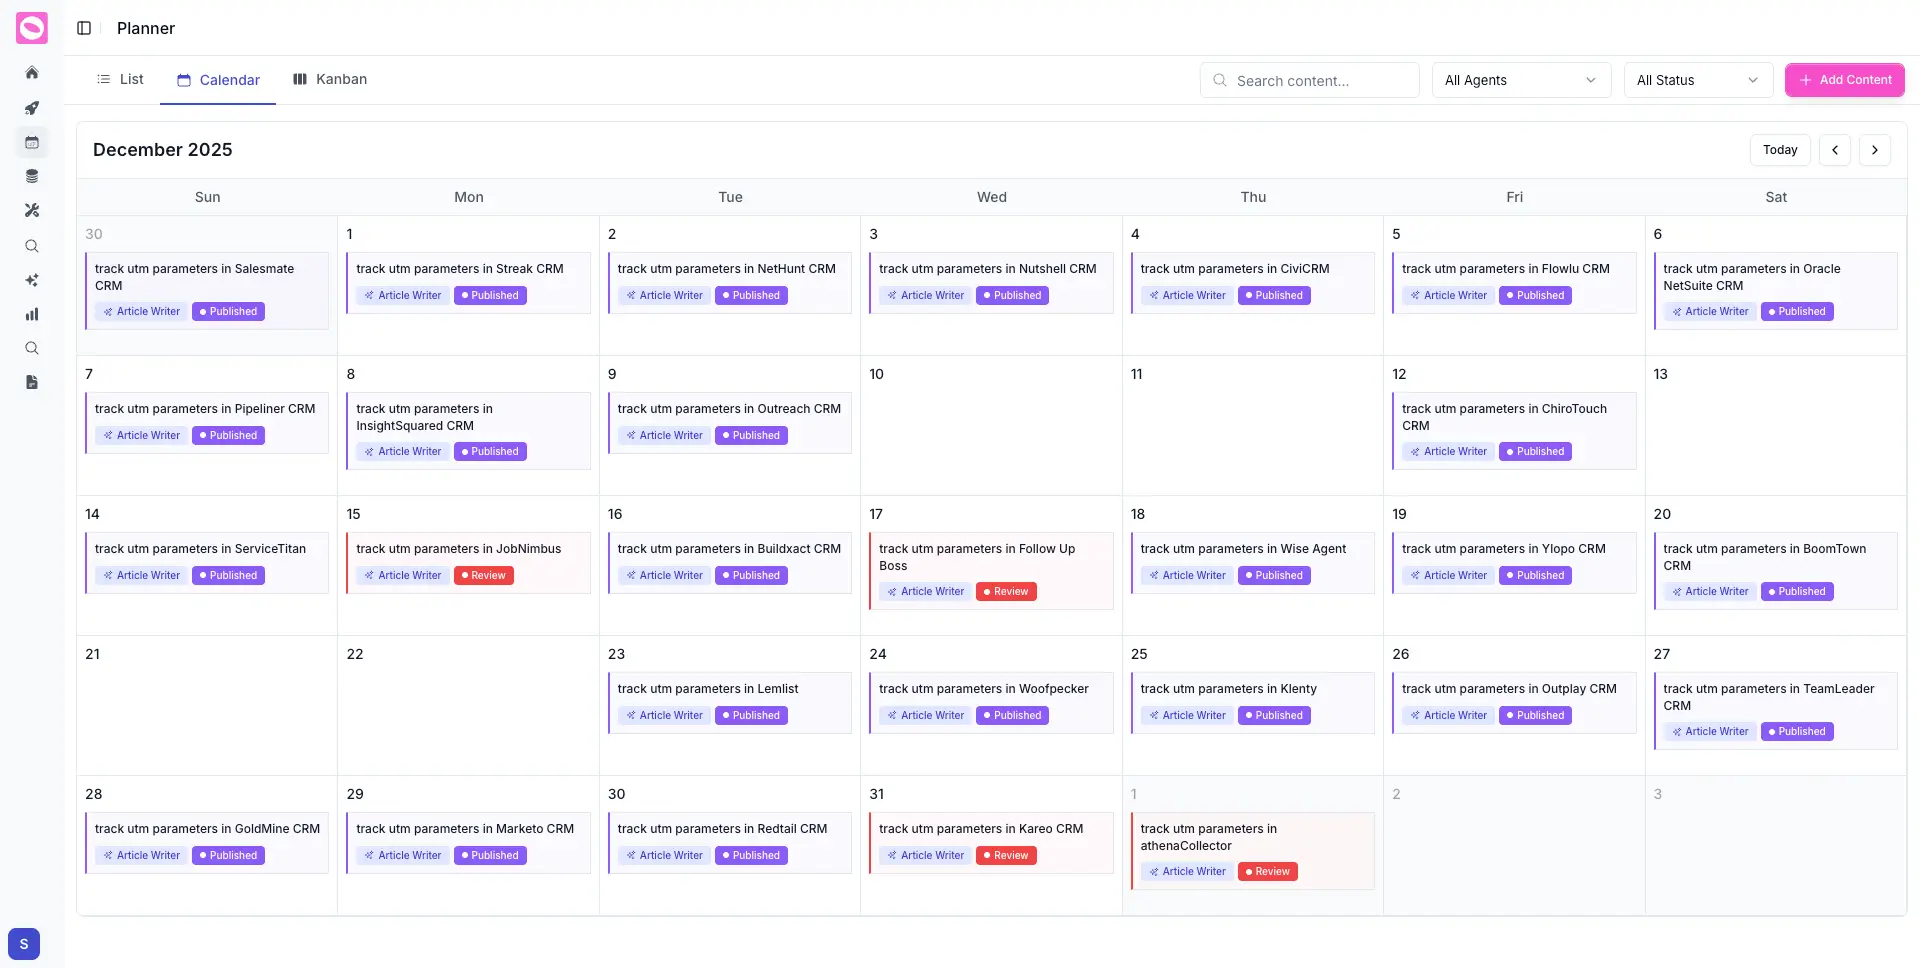Select the tools icon in the sidebar

(32, 210)
